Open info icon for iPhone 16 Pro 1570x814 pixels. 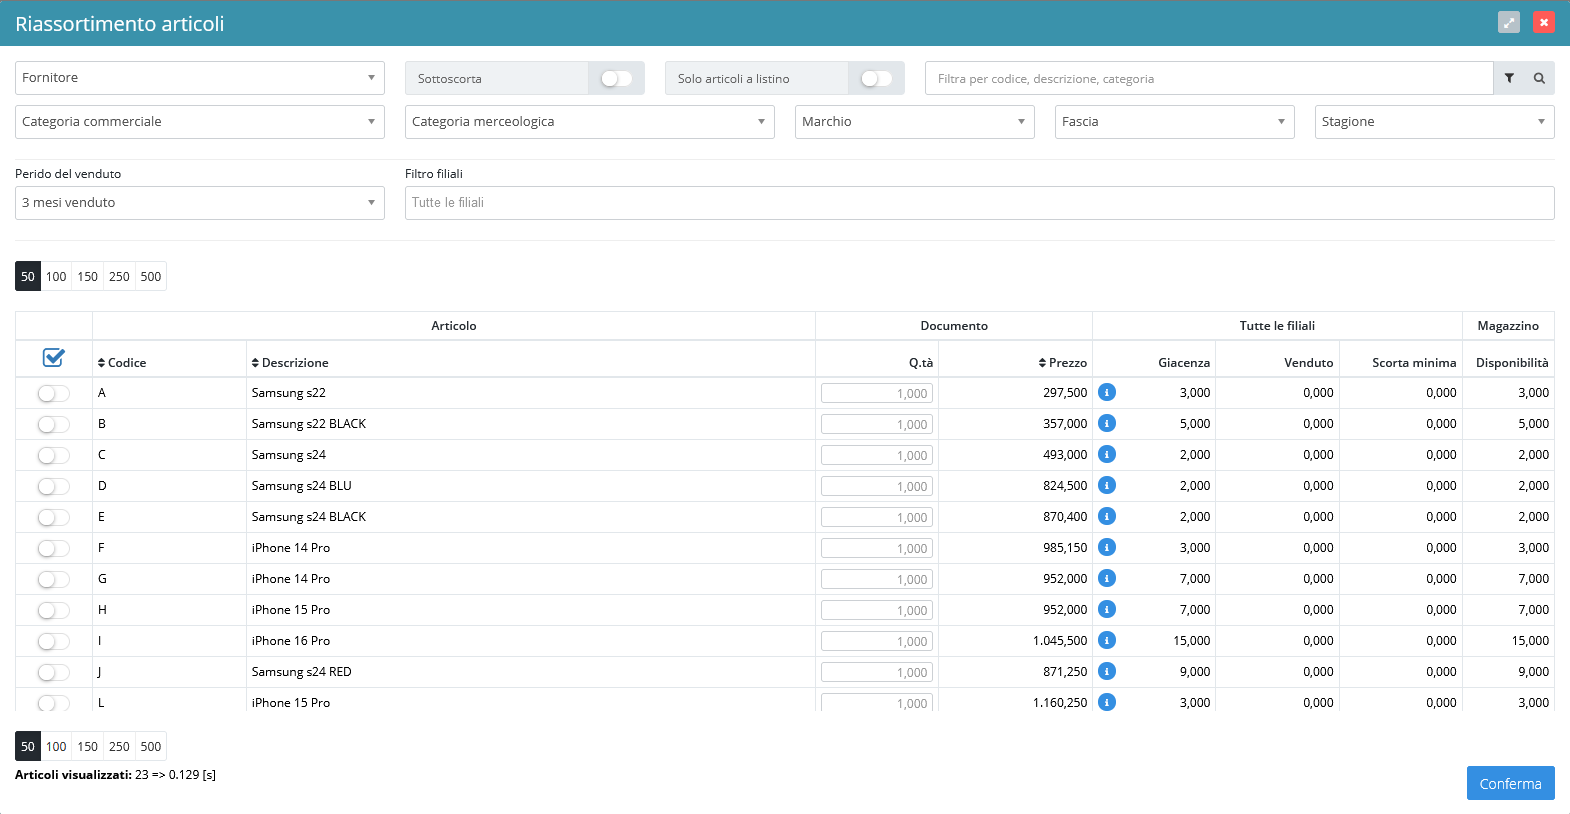[1107, 640]
